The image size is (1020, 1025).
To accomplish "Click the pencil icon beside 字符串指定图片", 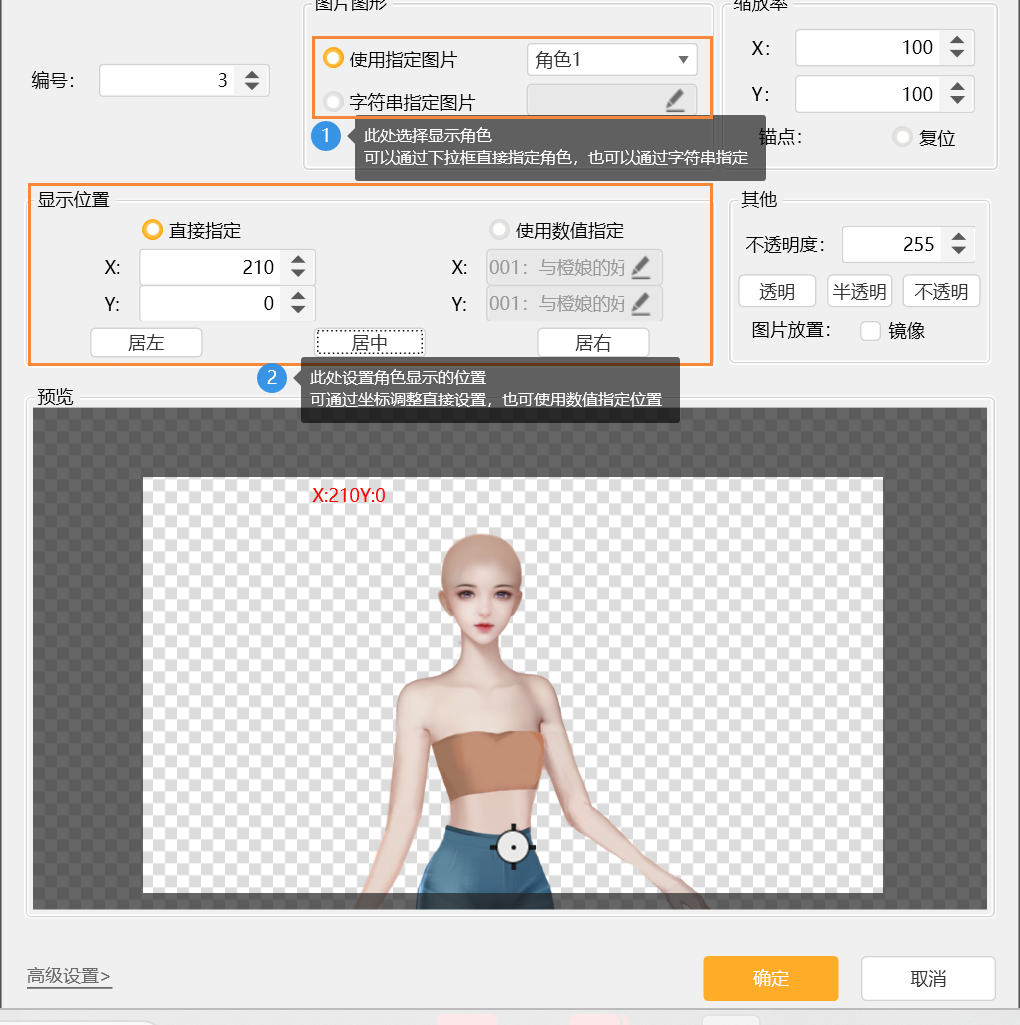I will (675, 100).
